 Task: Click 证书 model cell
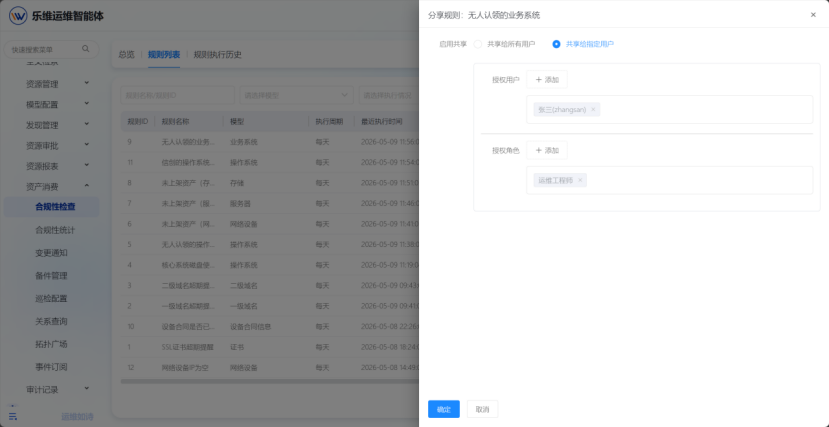point(237,347)
